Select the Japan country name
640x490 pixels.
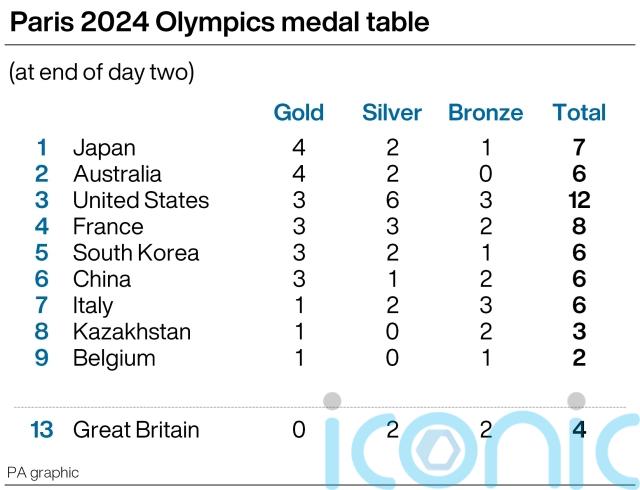[x=104, y=148]
